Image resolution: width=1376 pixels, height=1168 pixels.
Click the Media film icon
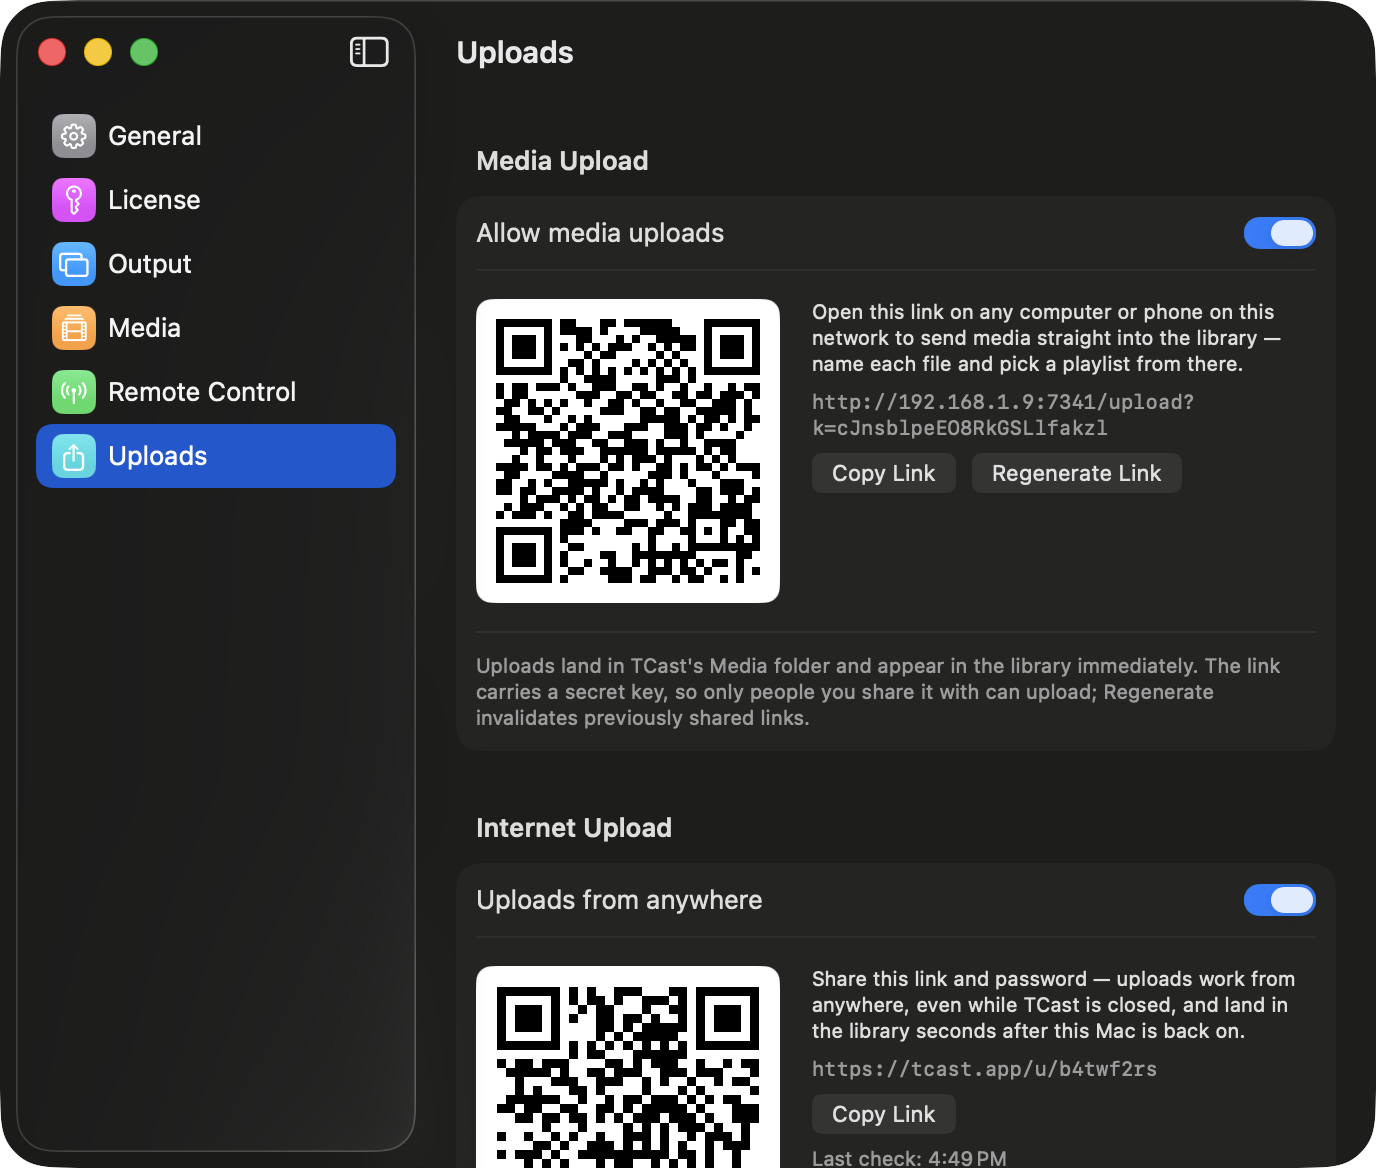74,328
